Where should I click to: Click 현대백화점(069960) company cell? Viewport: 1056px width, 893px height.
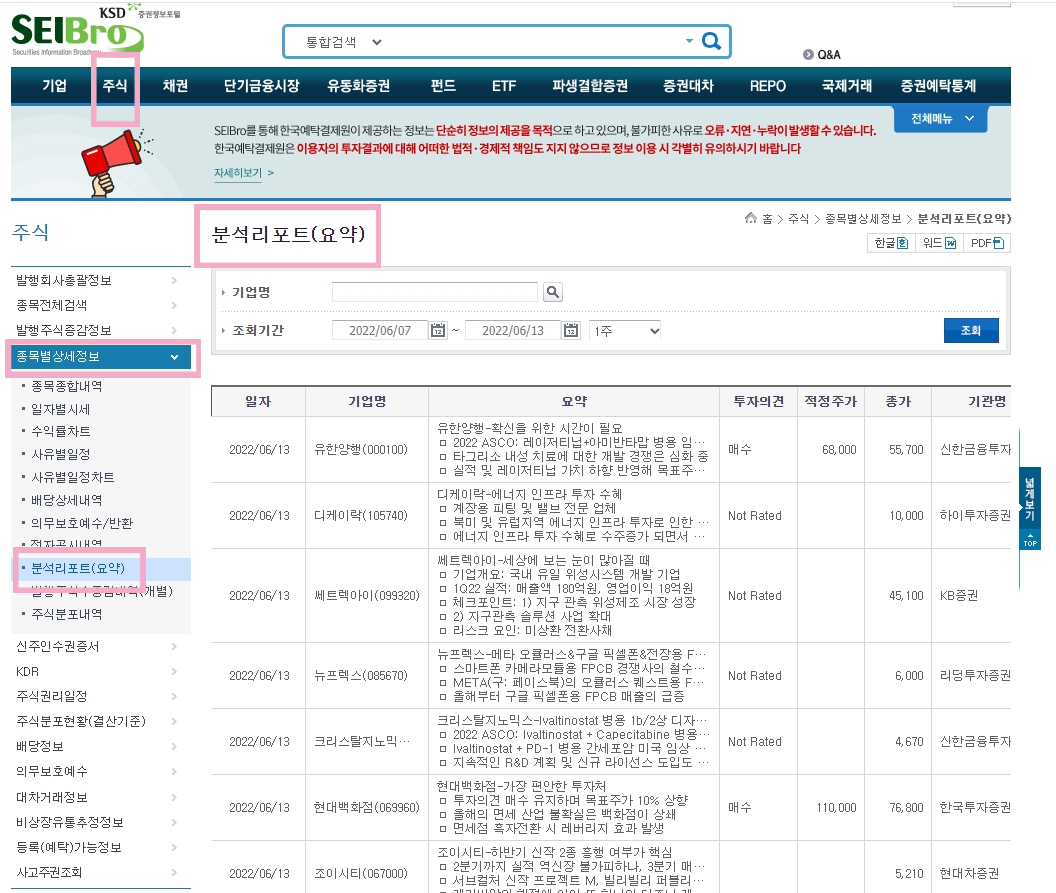pos(366,807)
